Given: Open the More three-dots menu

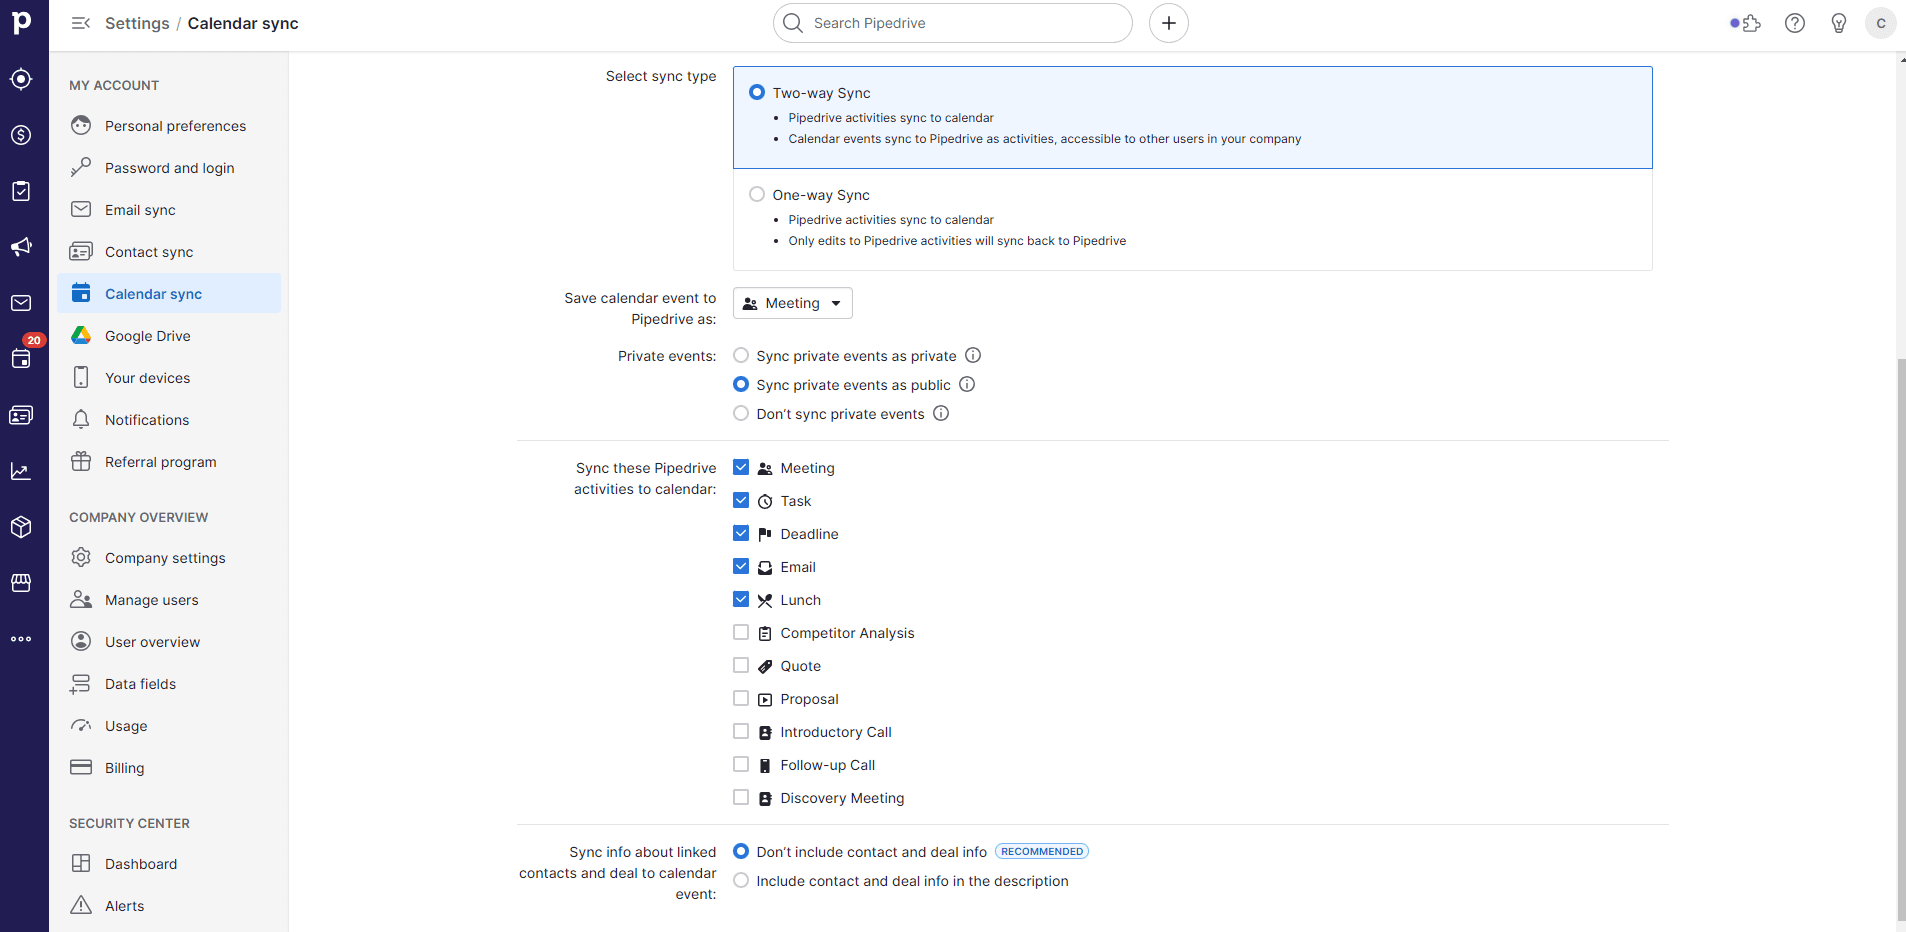Looking at the screenshot, I should point(21,639).
